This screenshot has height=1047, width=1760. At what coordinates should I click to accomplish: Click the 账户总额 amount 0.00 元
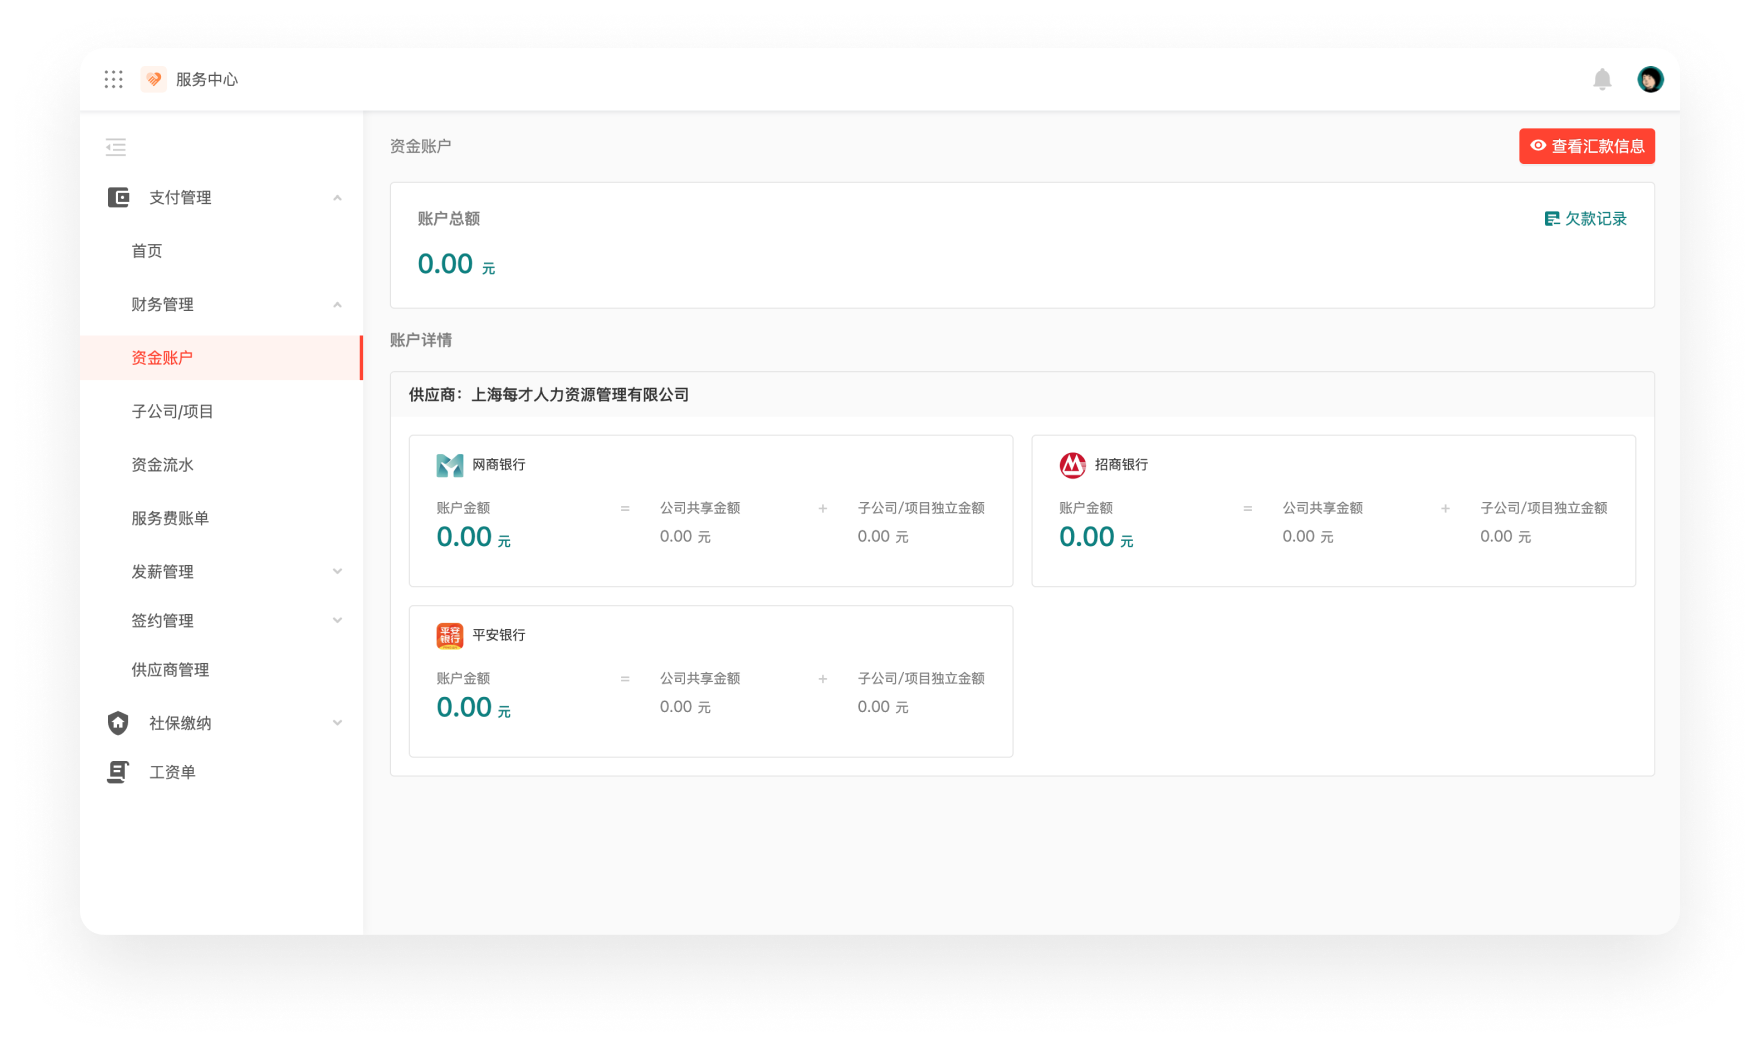456,264
